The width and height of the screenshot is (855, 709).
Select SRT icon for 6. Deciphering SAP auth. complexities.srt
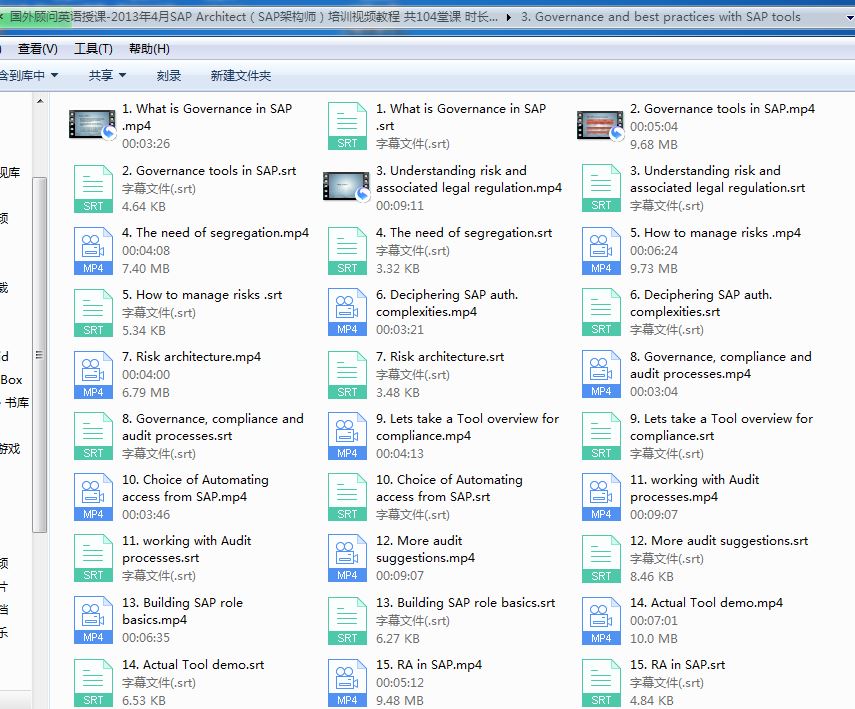(601, 312)
